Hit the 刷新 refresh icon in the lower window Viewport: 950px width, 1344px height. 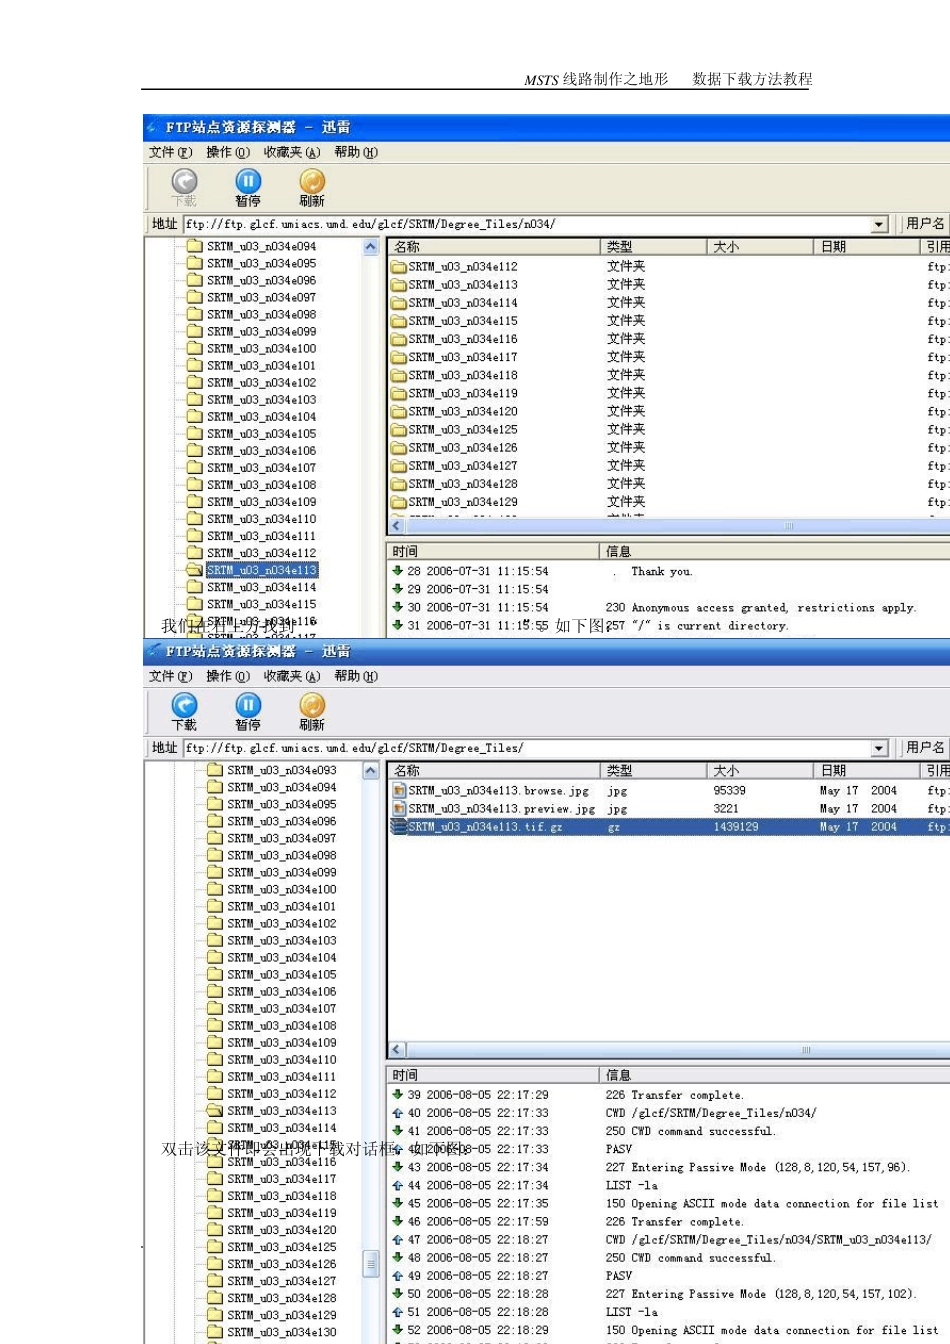(x=312, y=705)
